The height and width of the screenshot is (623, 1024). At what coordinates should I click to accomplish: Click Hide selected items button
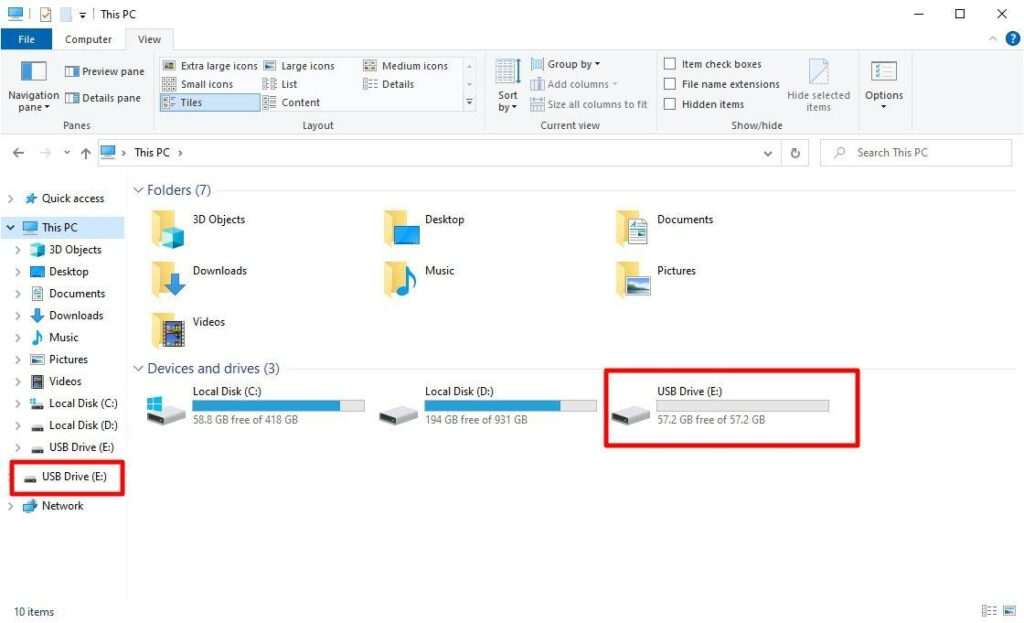click(x=818, y=86)
